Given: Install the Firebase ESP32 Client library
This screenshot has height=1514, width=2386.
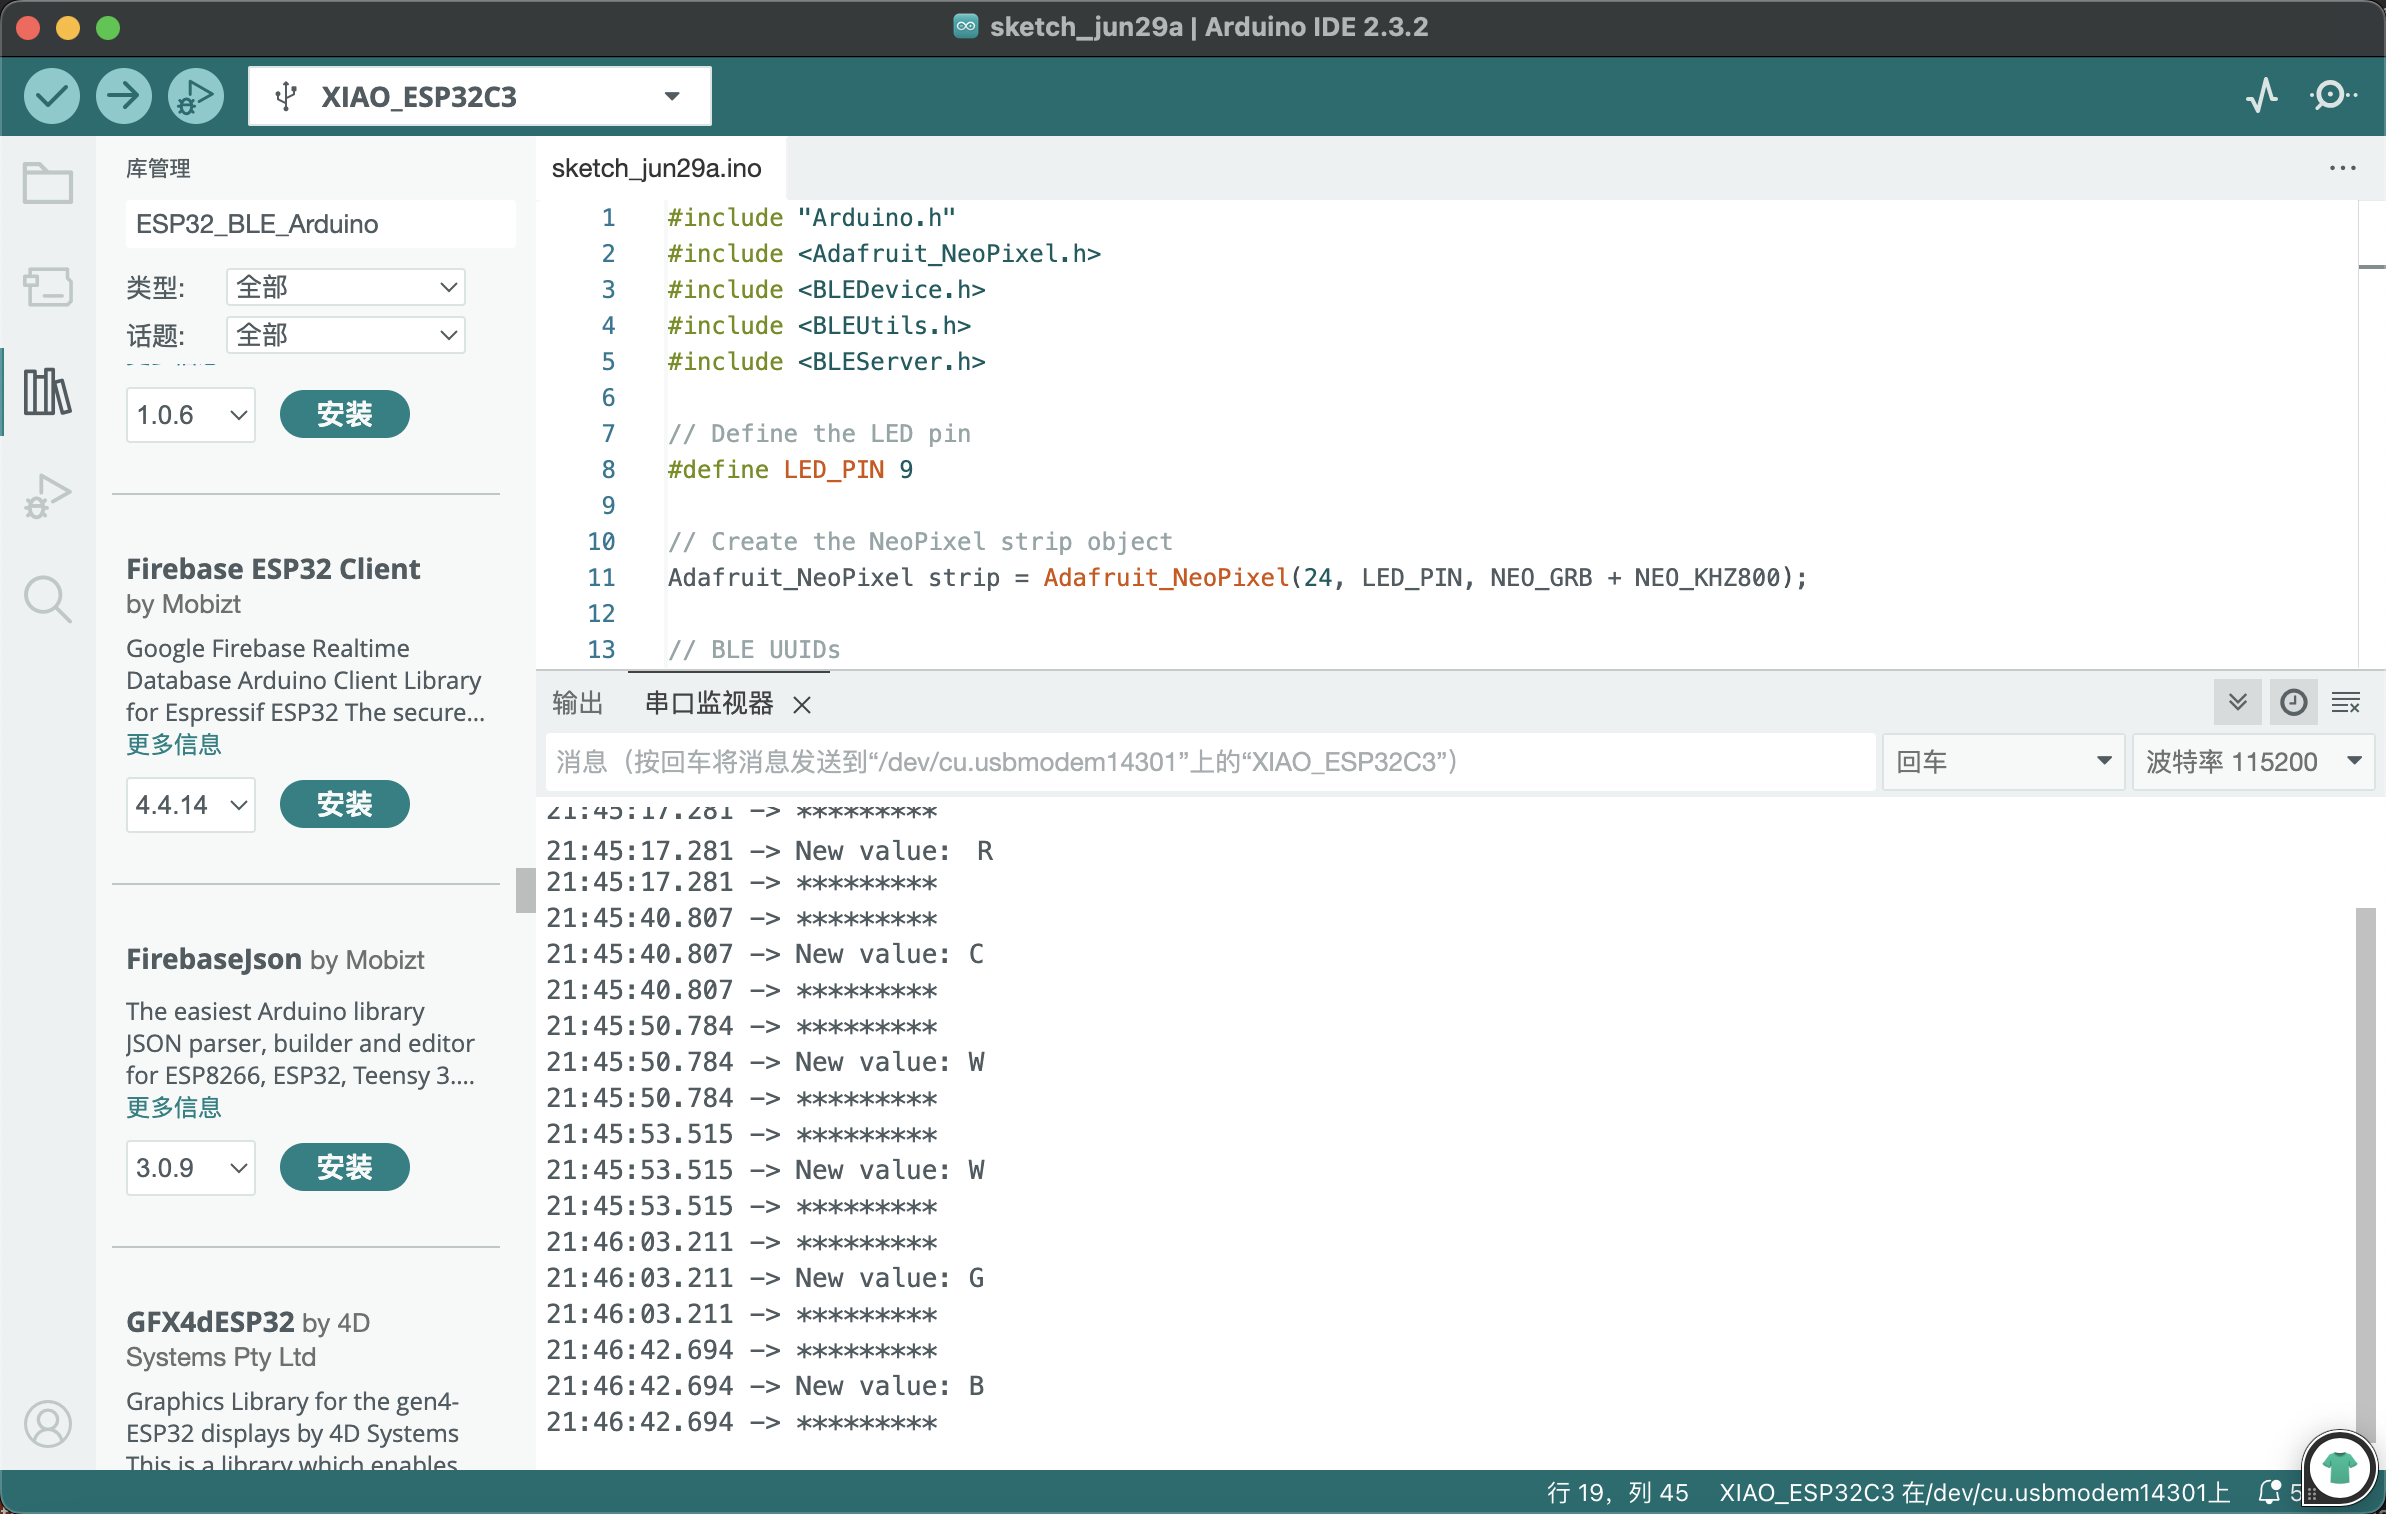Looking at the screenshot, I should click(x=345, y=804).
